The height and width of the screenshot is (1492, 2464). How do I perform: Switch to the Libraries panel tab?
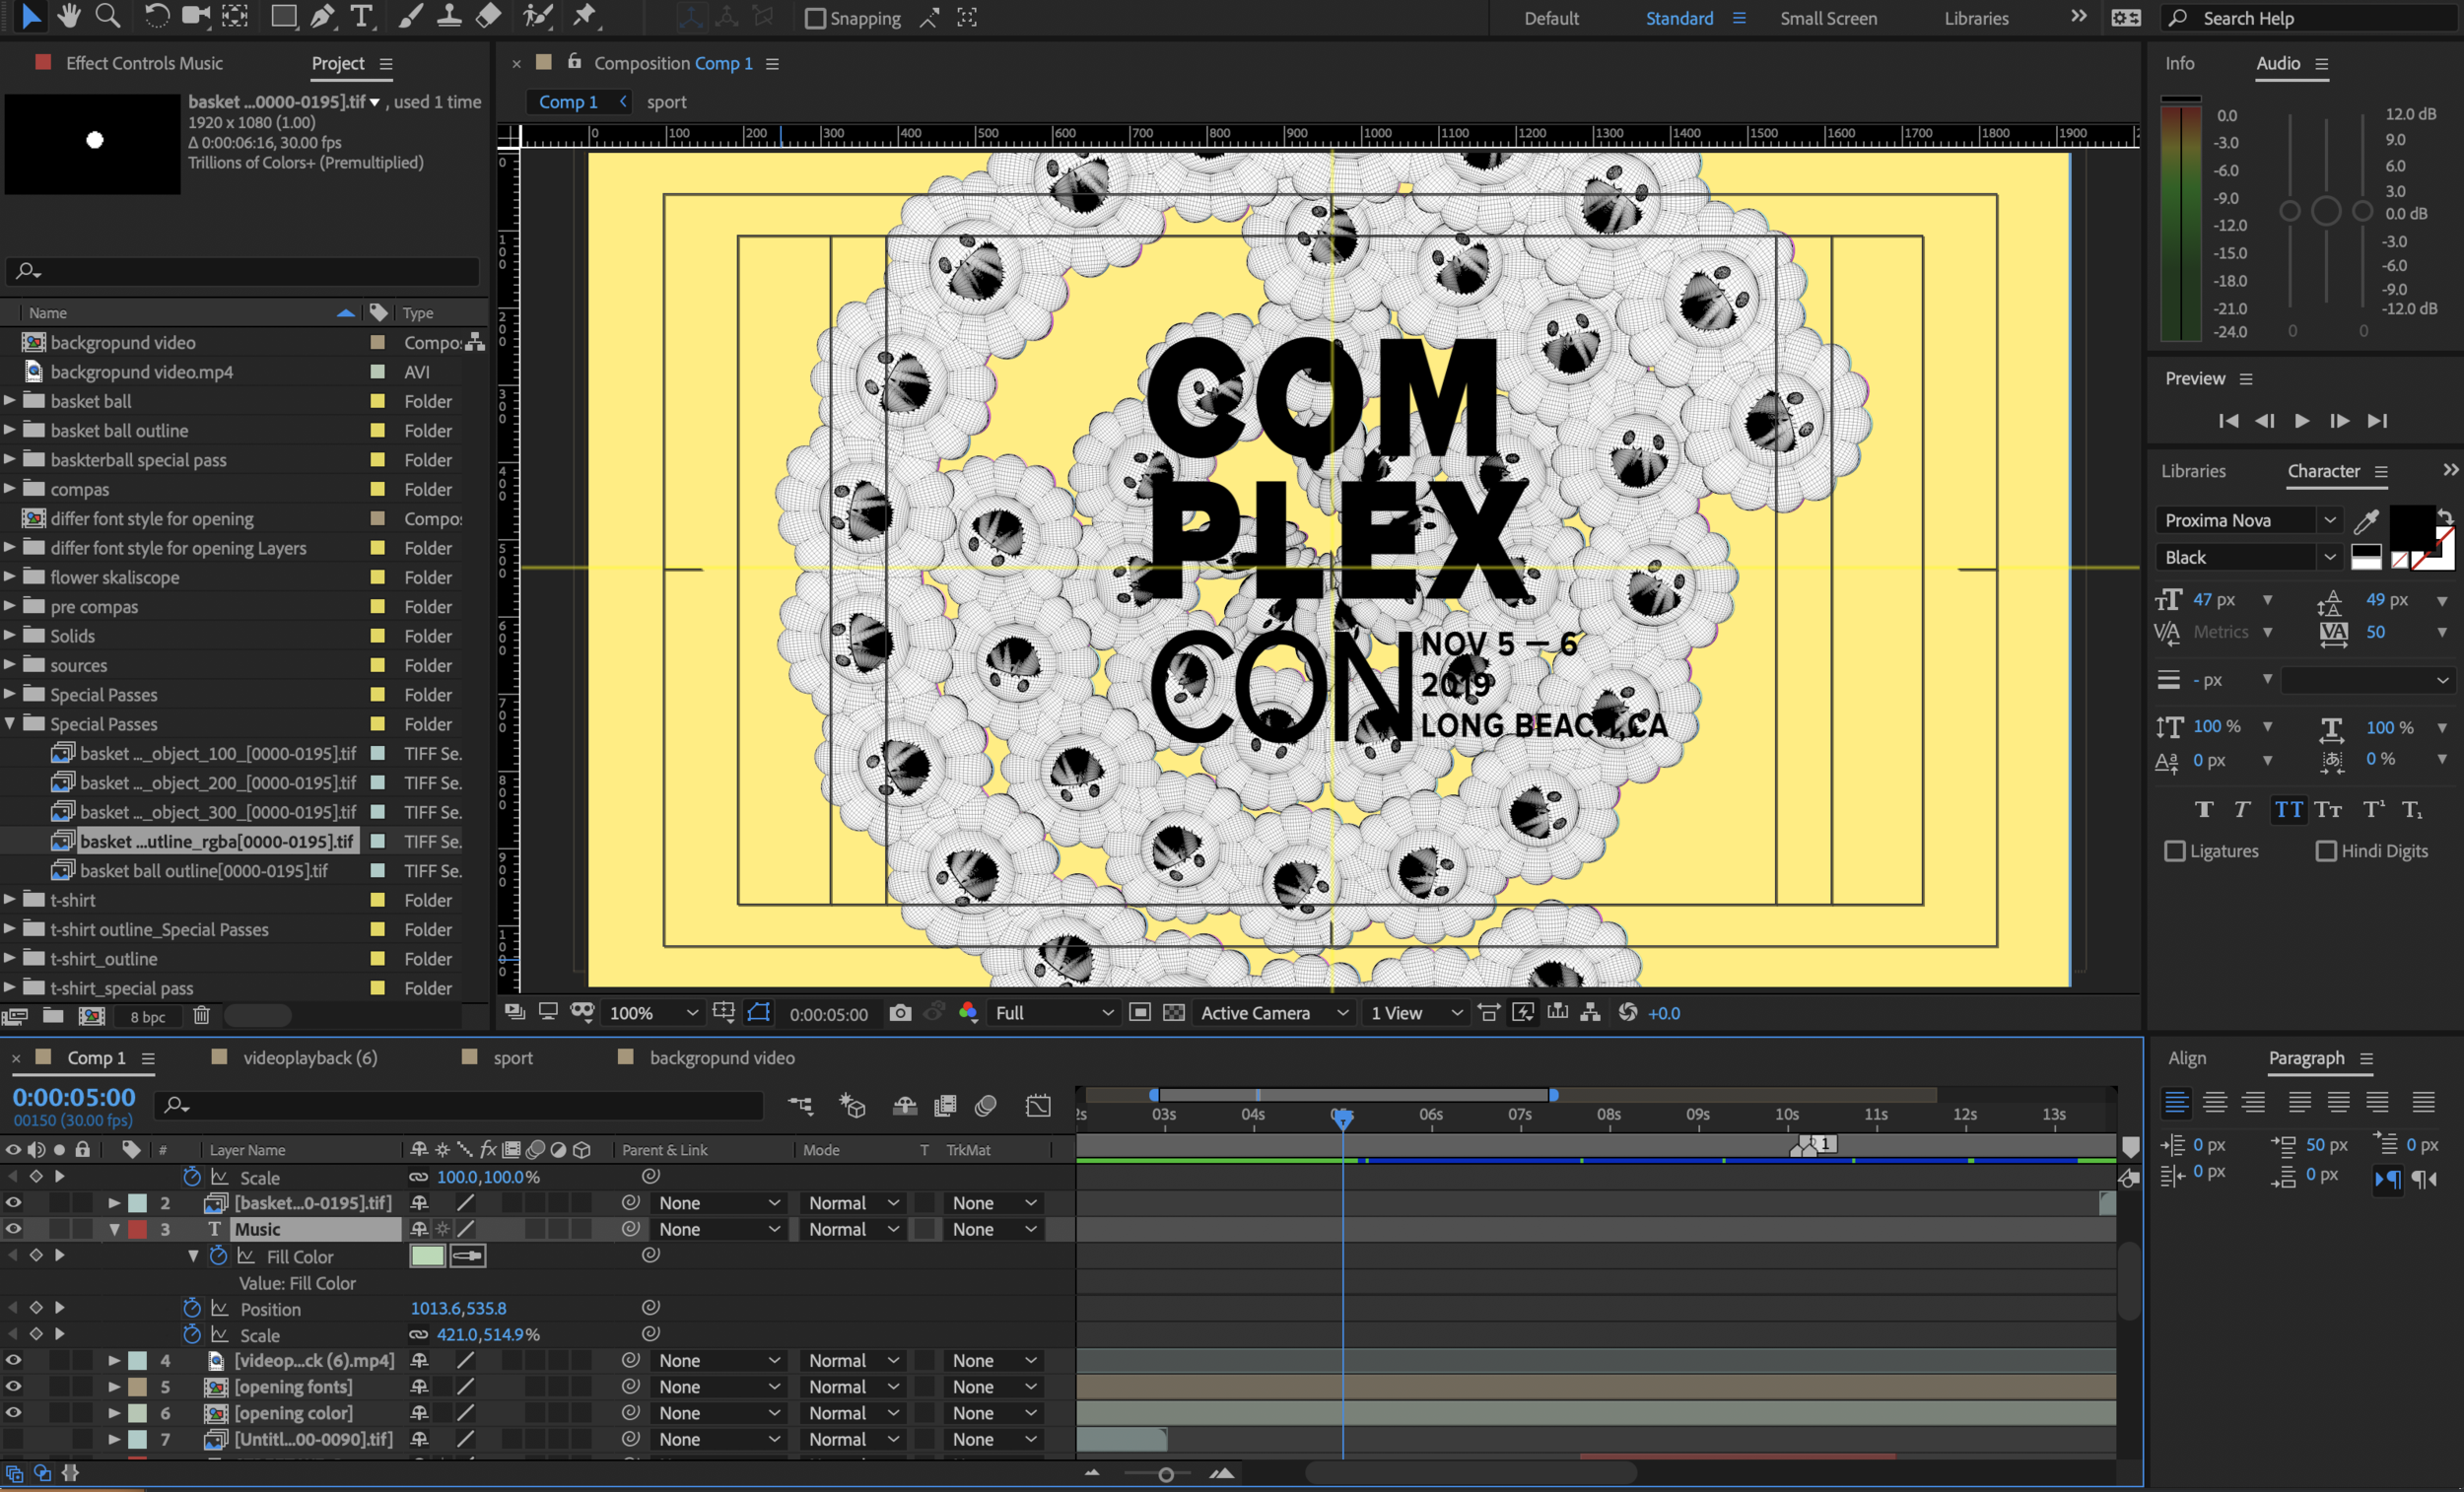click(x=2193, y=471)
